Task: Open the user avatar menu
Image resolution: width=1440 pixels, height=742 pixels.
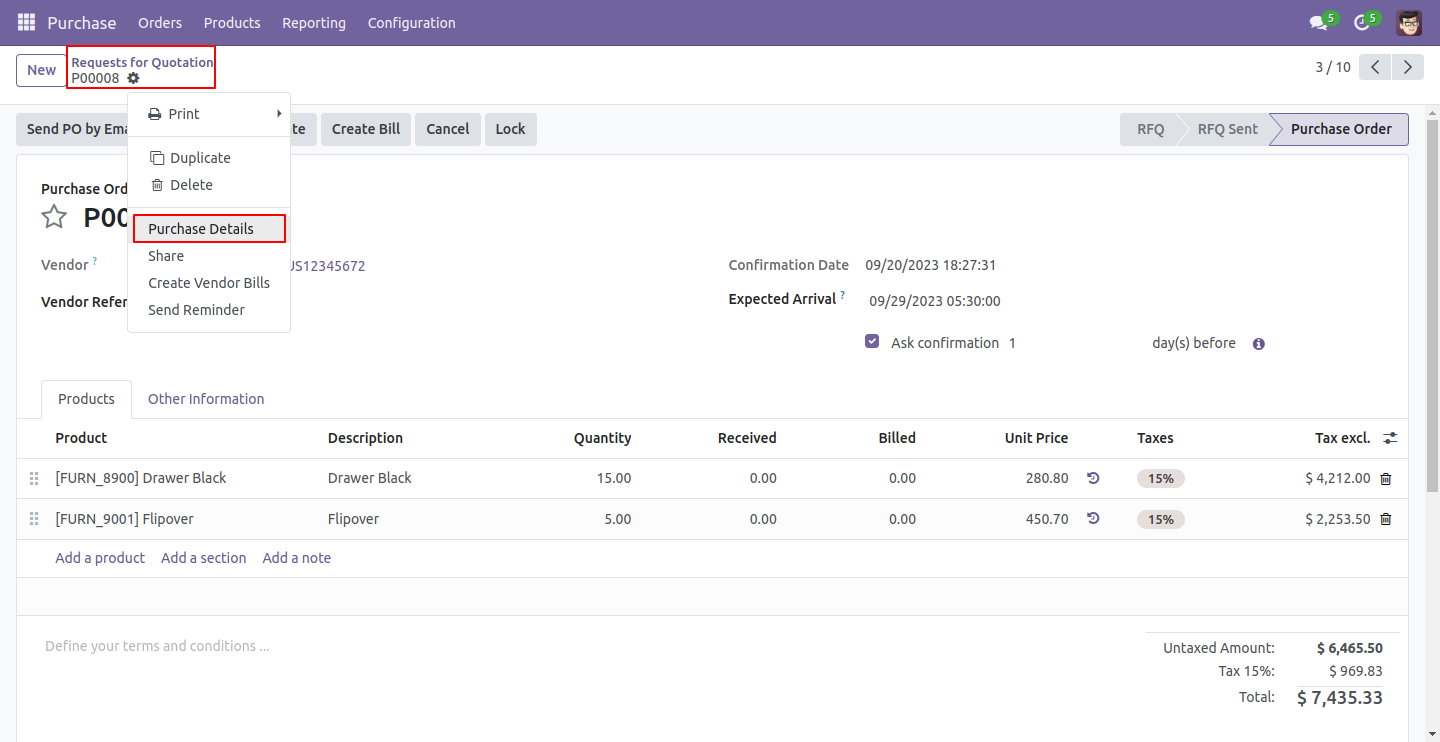Action: 1409,22
